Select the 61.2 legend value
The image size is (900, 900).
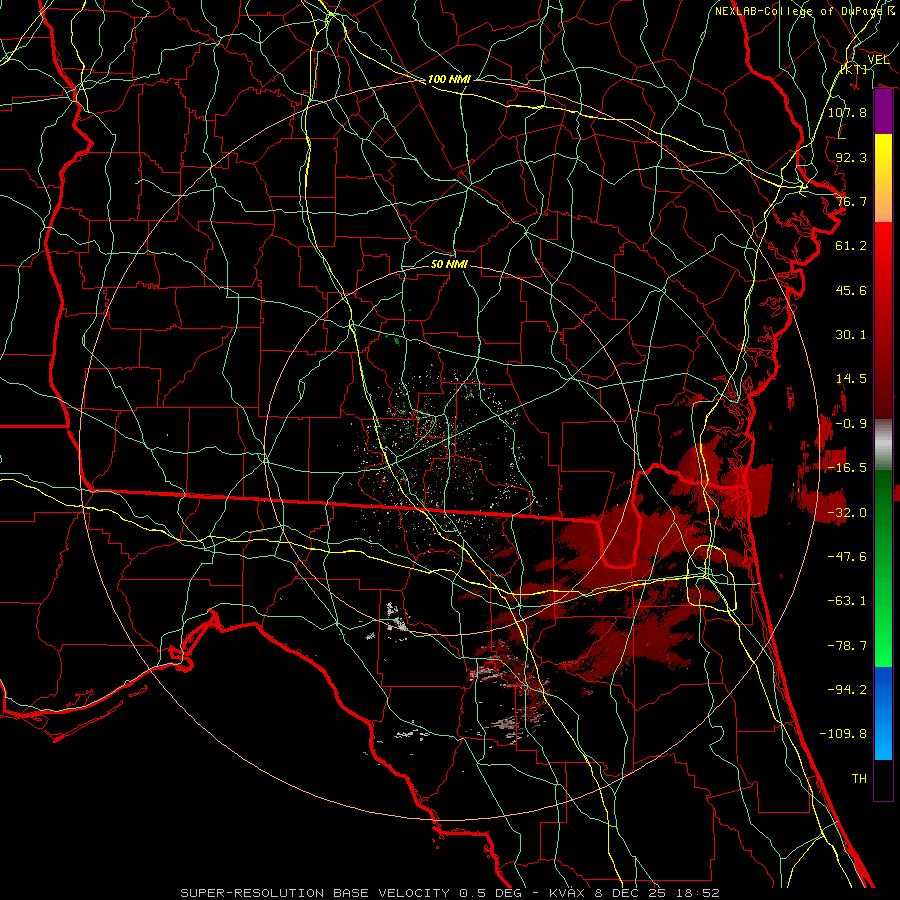[x=851, y=246]
